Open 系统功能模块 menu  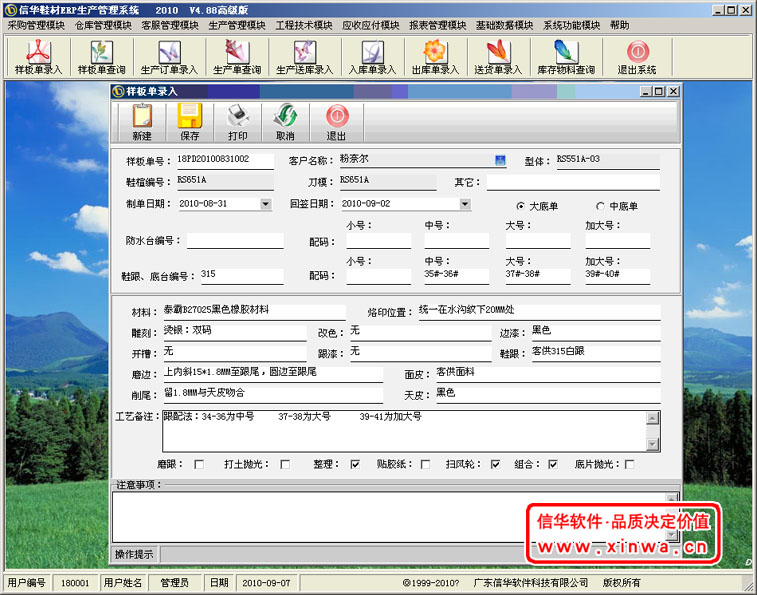click(x=572, y=26)
